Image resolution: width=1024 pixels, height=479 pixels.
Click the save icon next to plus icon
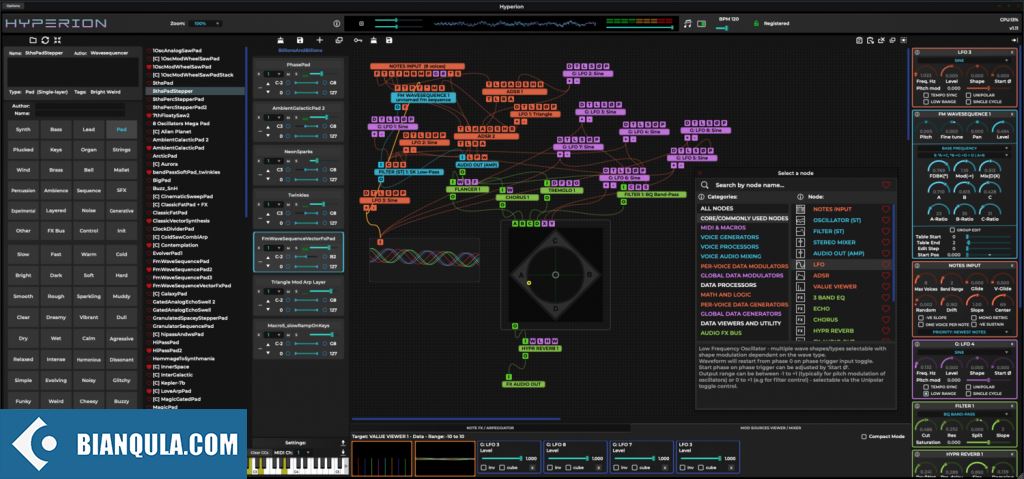pos(300,40)
